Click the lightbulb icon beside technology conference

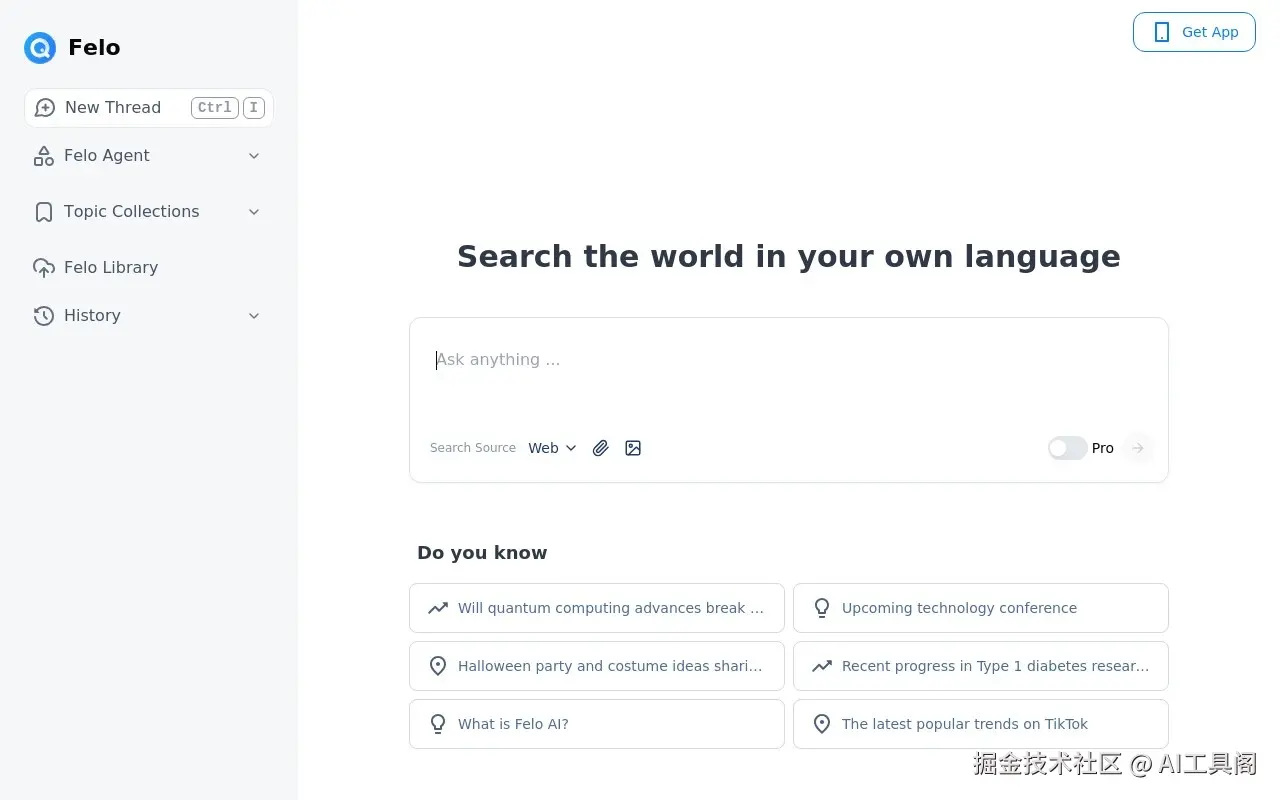(822, 608)
